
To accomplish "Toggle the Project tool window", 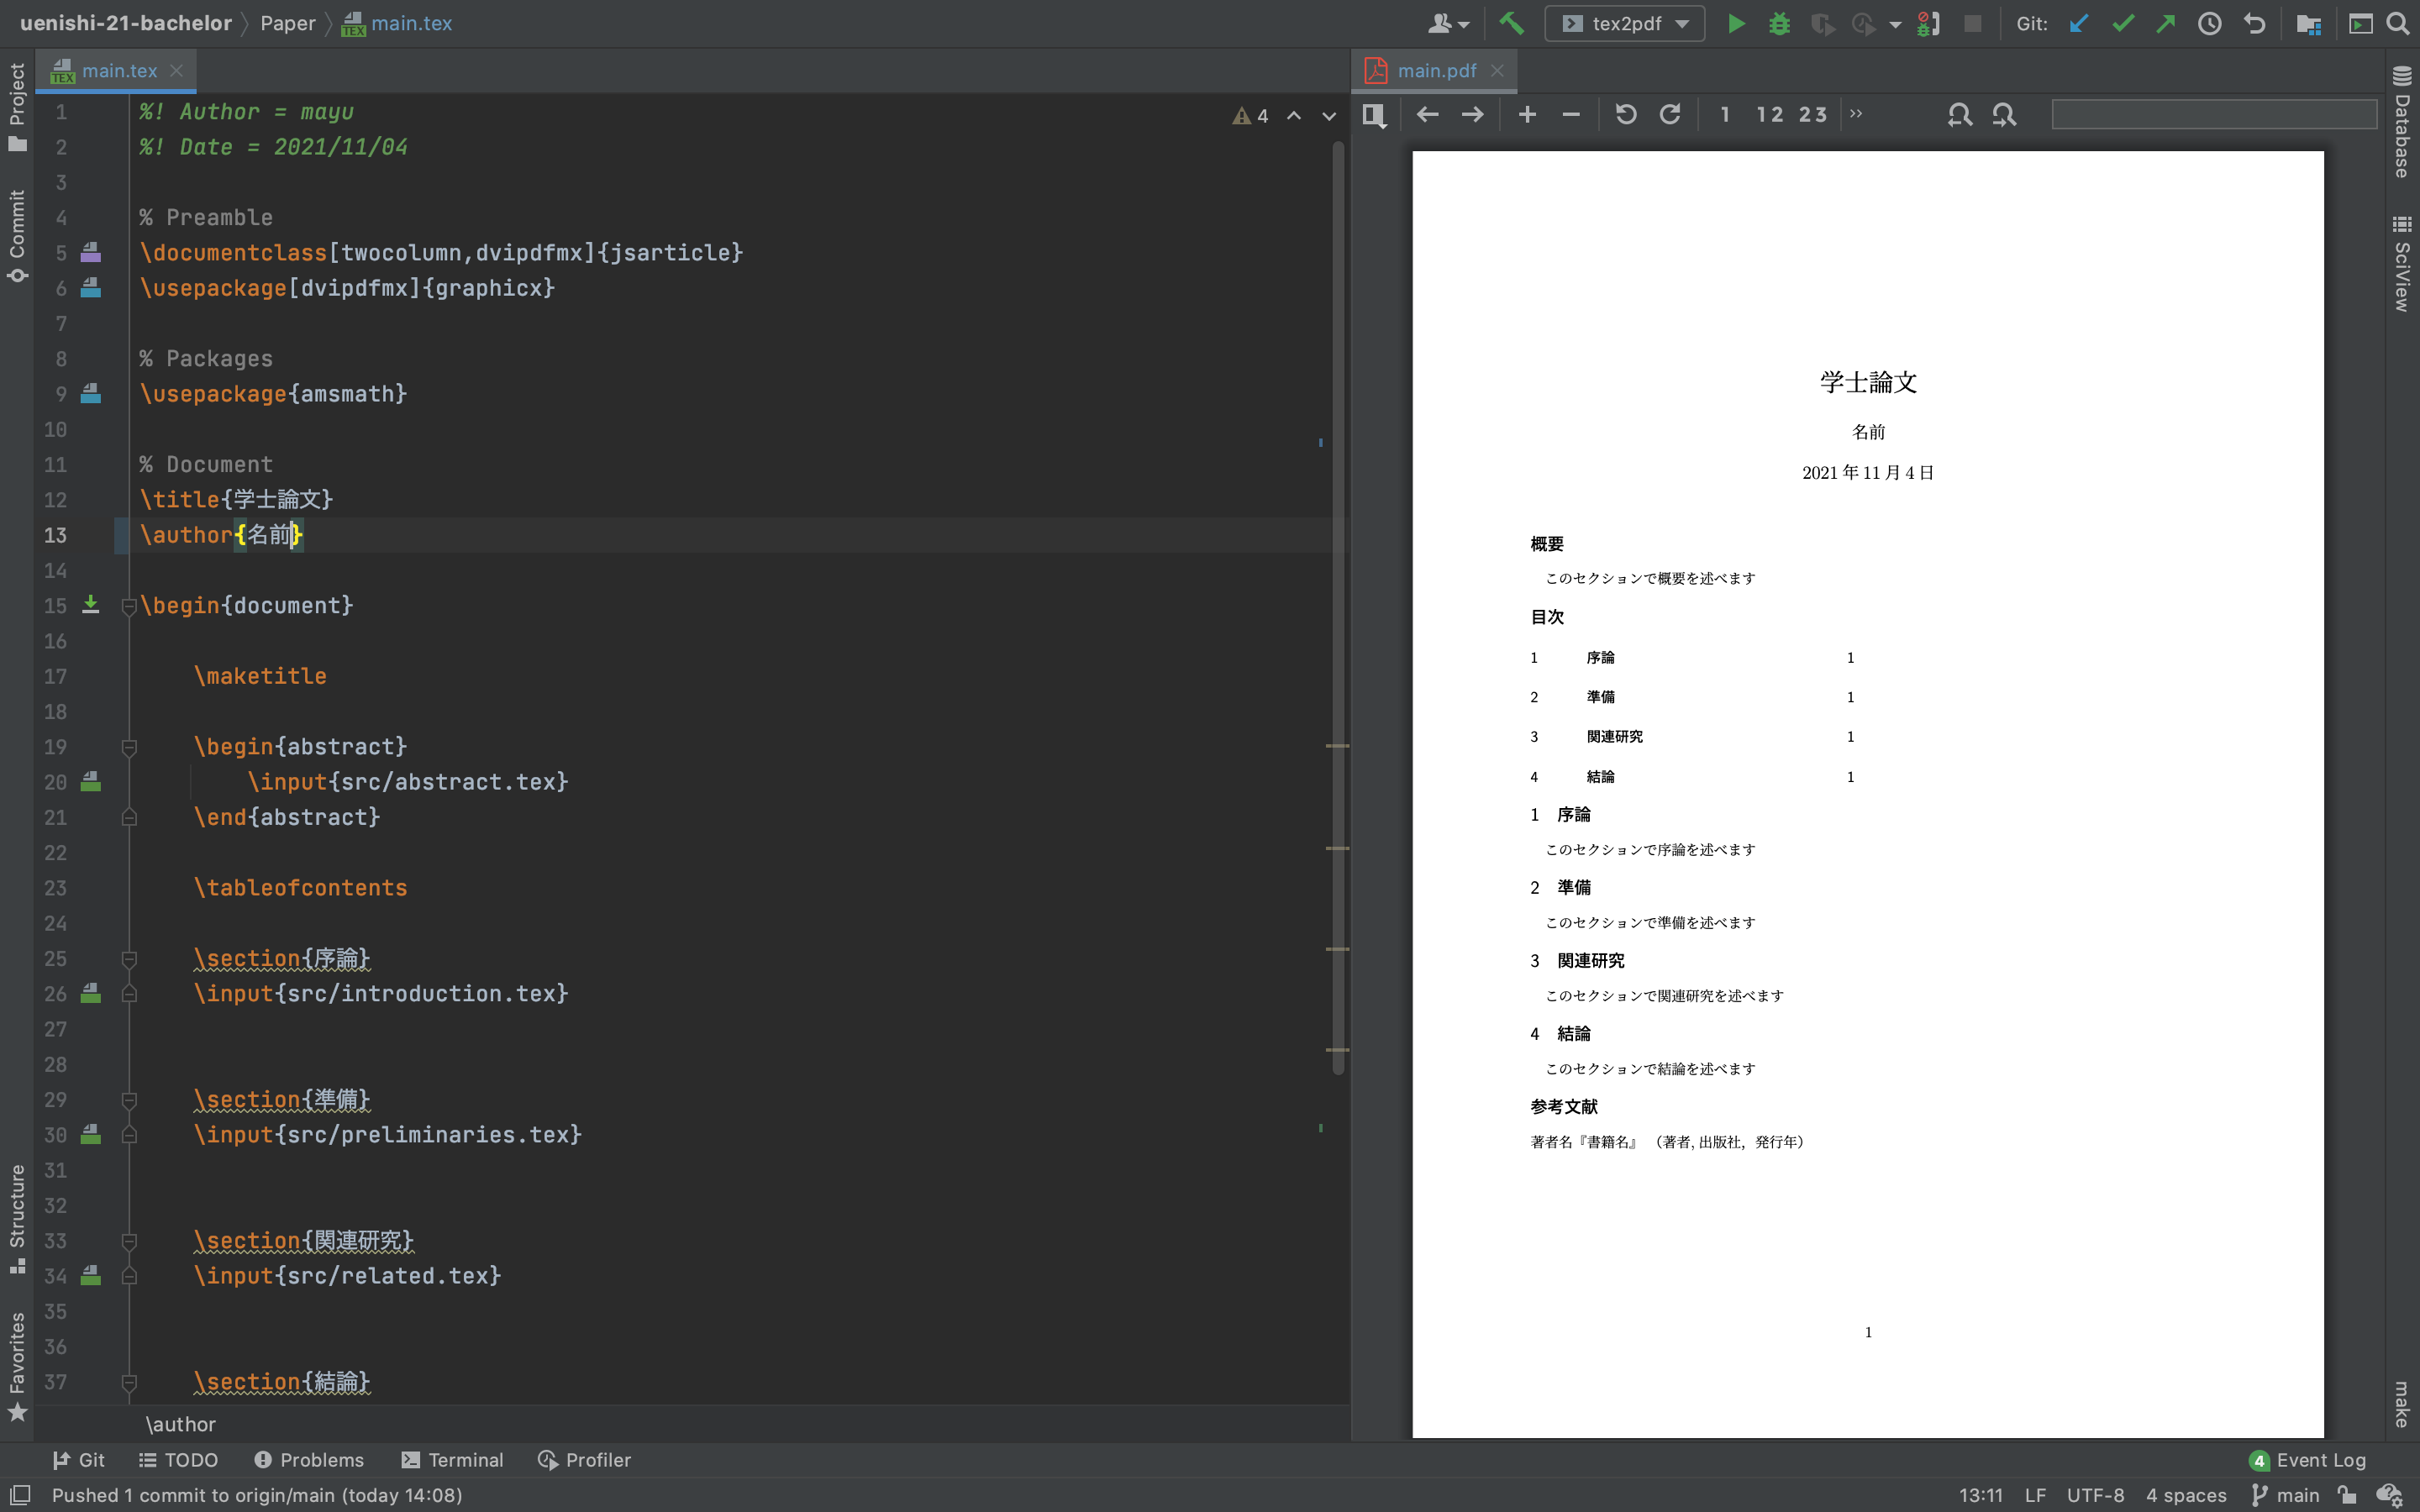I will pyautogui.click(x=16, y=95).
